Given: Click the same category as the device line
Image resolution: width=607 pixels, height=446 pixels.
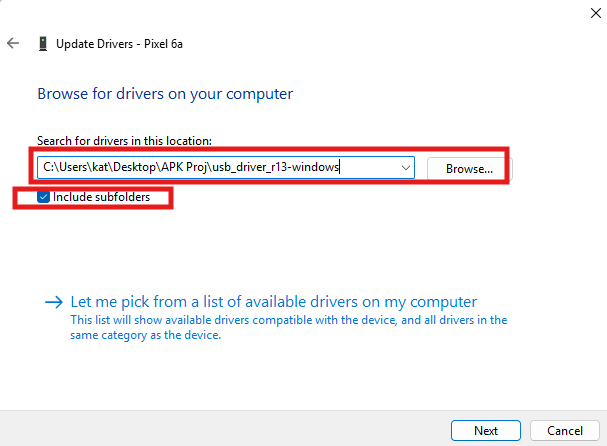Looking at the screenshot, I should click(x=145, y=335).
